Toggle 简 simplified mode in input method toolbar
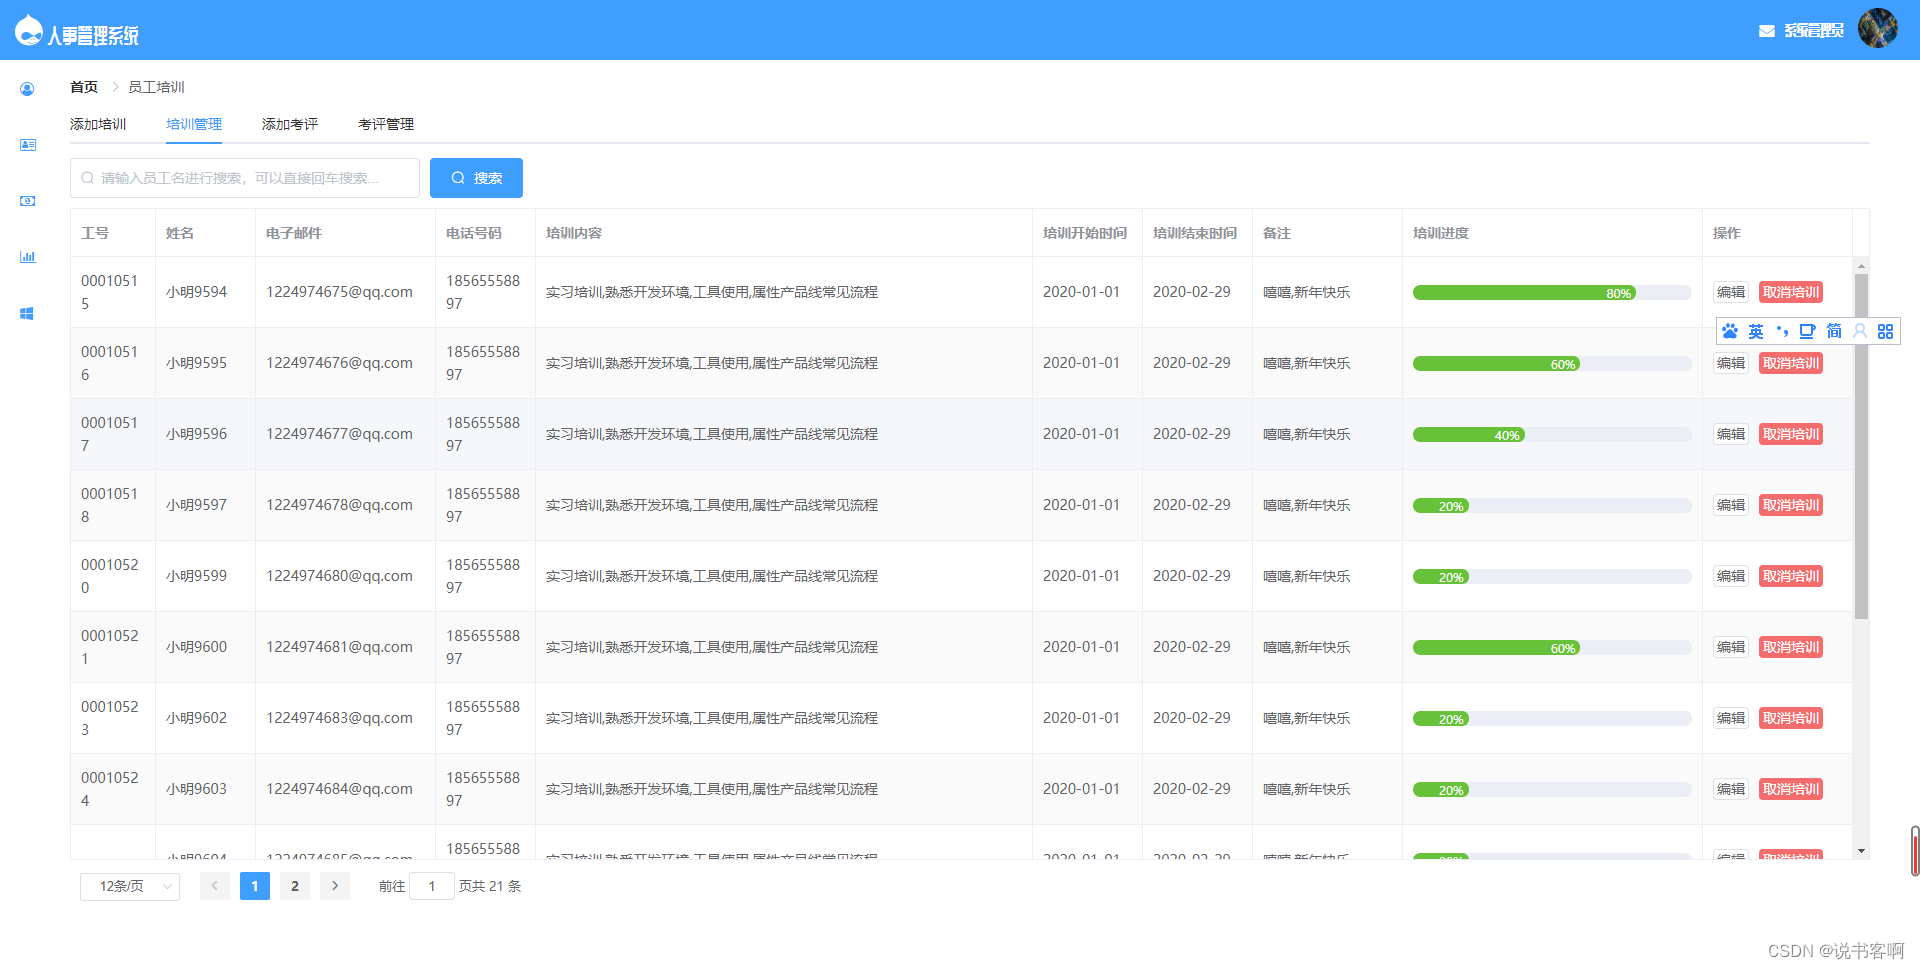1920x969 pixels. [x=1834, y=331]
